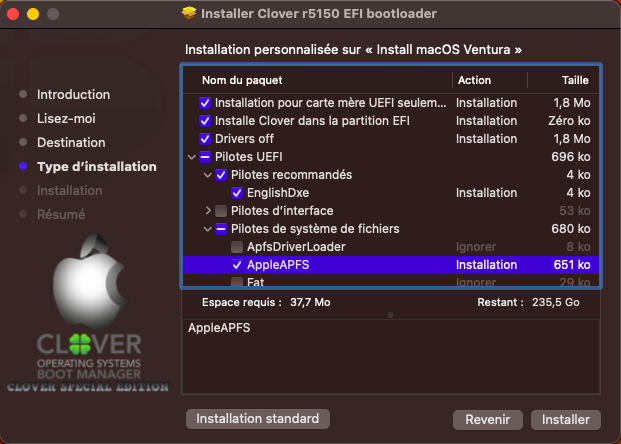Click the Zéro ko size value

point(569,121)
